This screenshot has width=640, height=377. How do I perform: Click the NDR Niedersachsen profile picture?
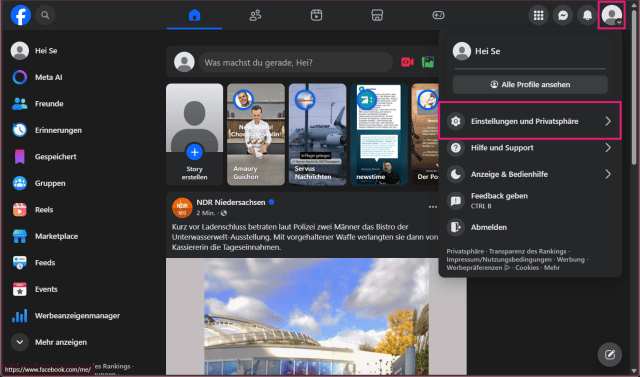pyautogui.click(x=182, y=207)
